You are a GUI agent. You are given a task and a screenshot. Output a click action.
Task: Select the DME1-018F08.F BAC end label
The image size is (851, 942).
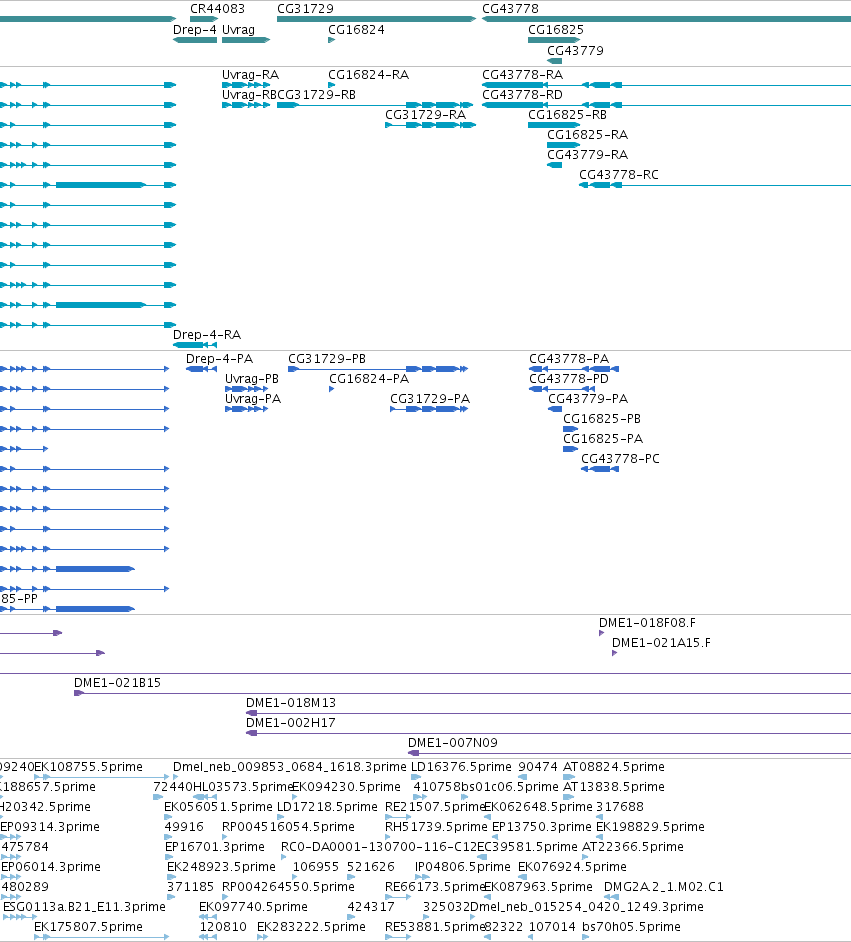tap(647, 622)
